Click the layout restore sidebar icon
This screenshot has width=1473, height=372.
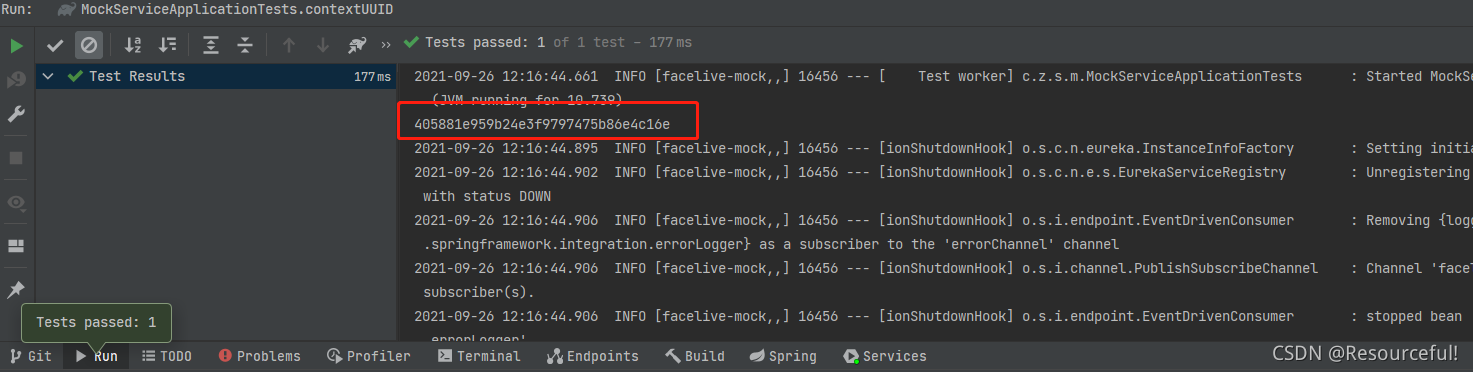pyautogui.click(x=16, y=246)
